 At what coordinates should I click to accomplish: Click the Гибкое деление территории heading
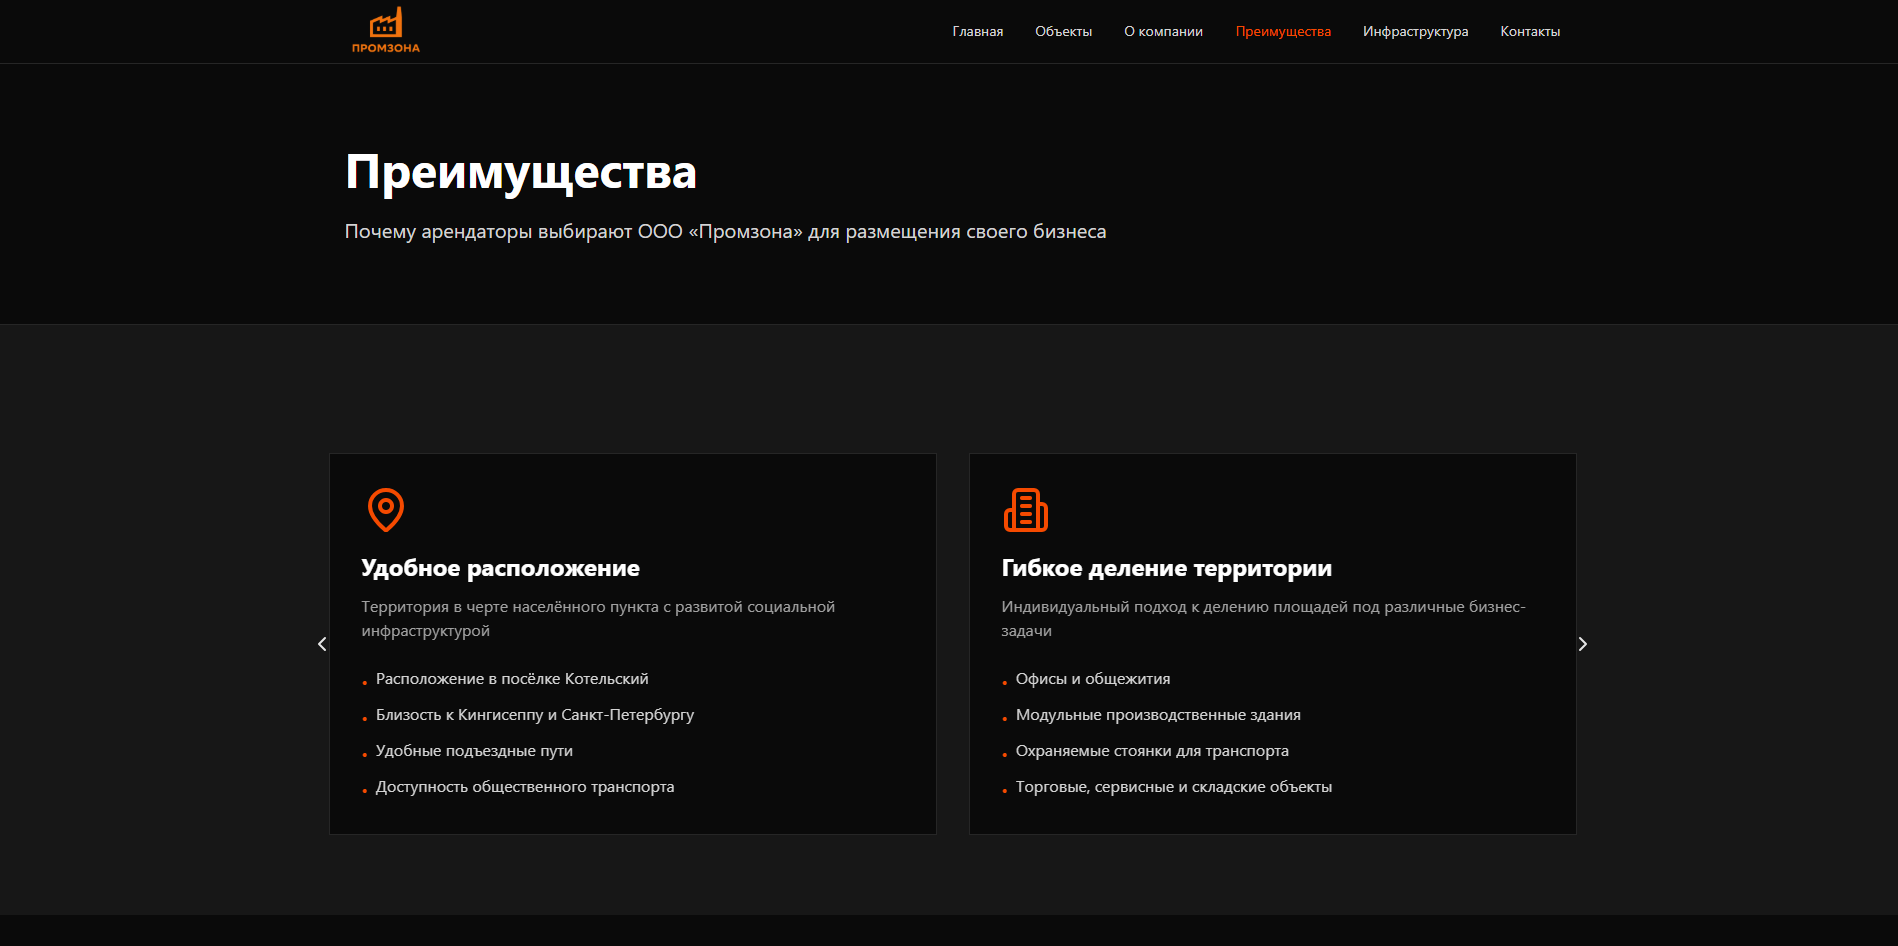tap(1166, 568)
